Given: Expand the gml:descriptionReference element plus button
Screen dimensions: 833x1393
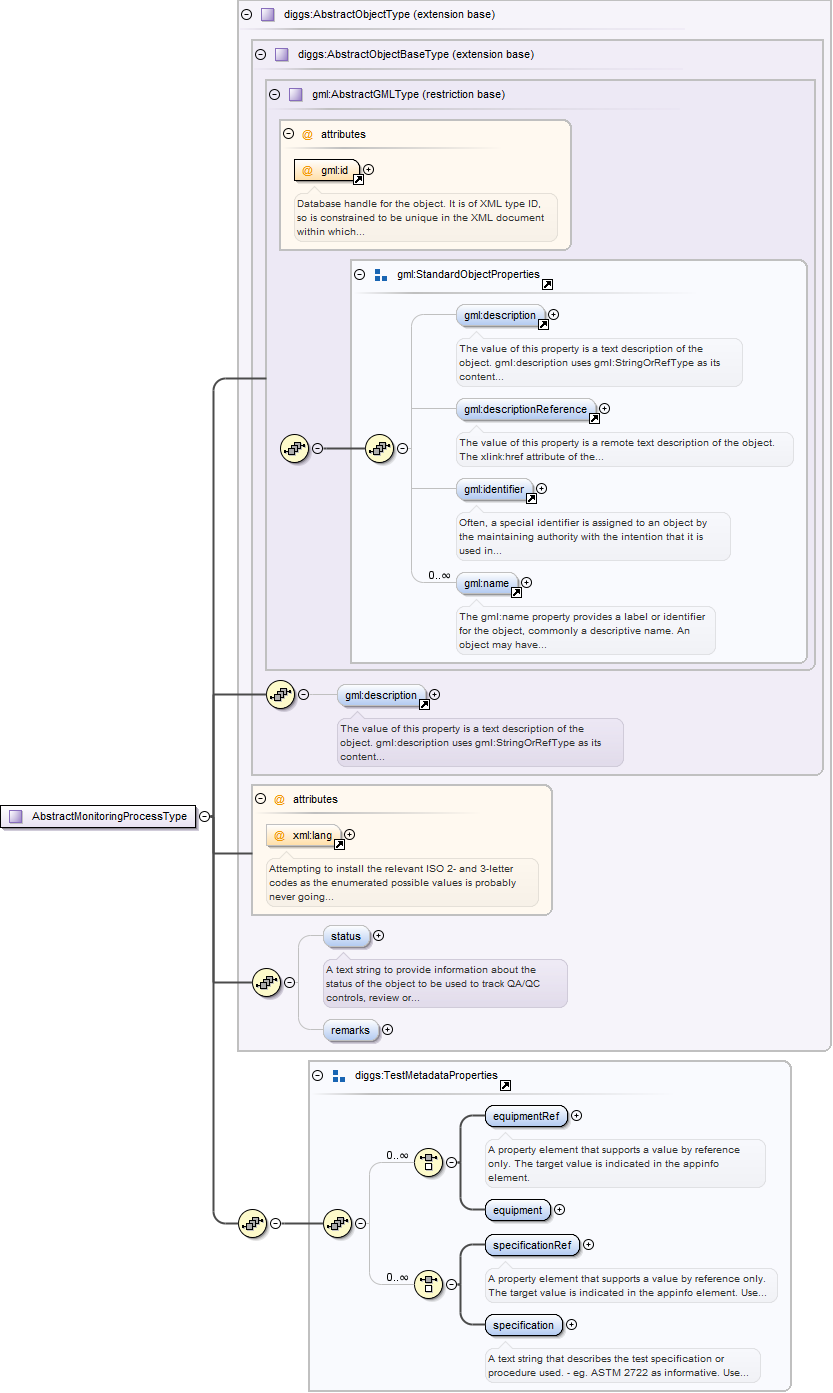Looking at the screenshot, I should pyautogui.click(x=604, y=408).
